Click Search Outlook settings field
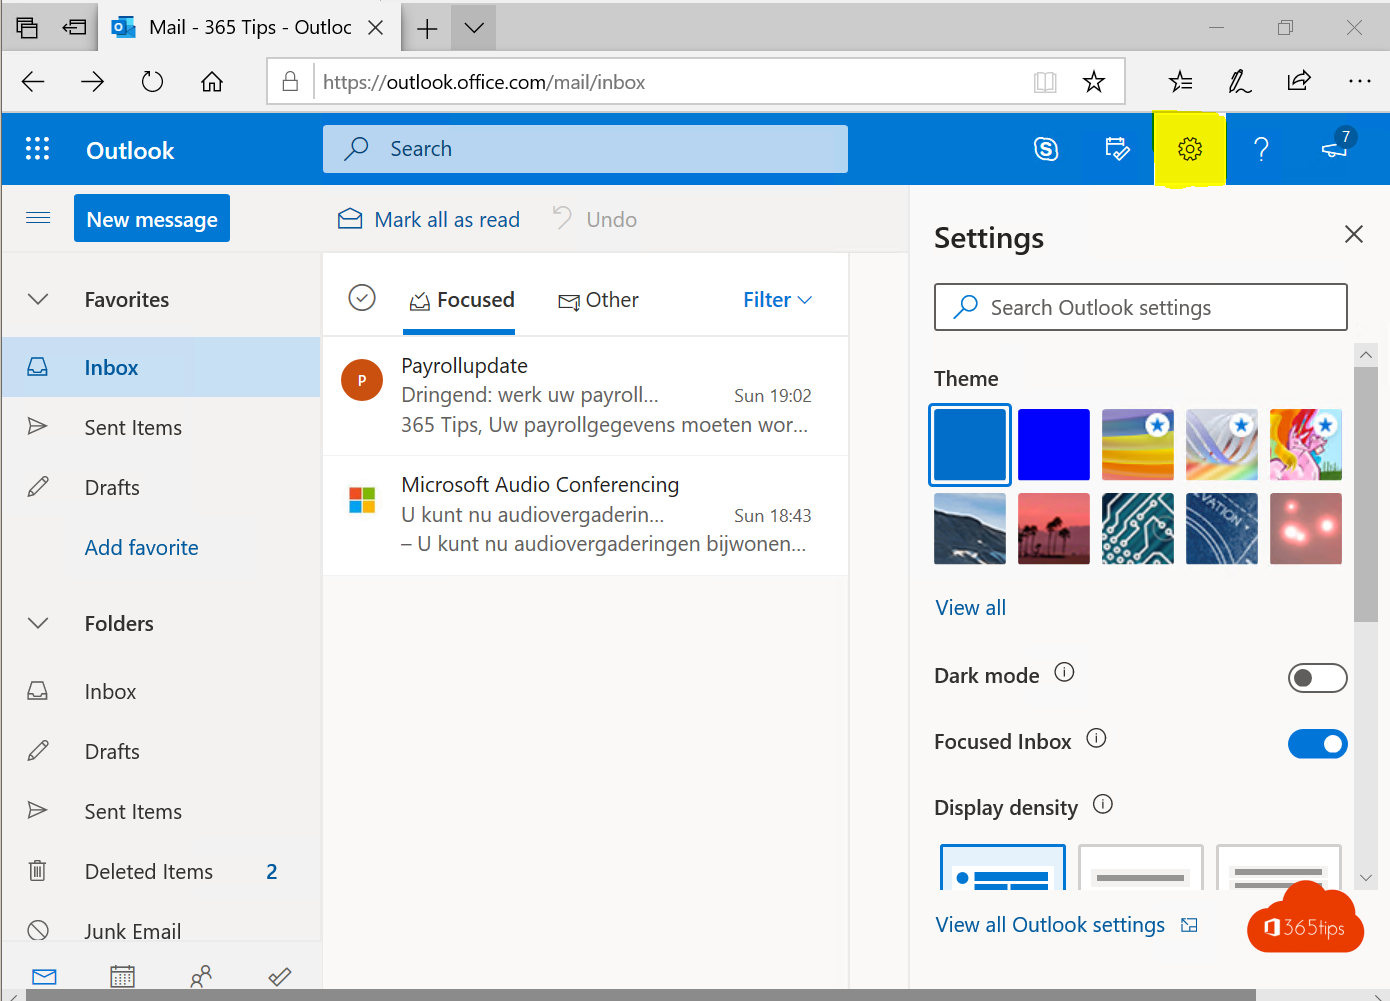The height and width of the screenshot is (1001, 1390). [1141, 307]
